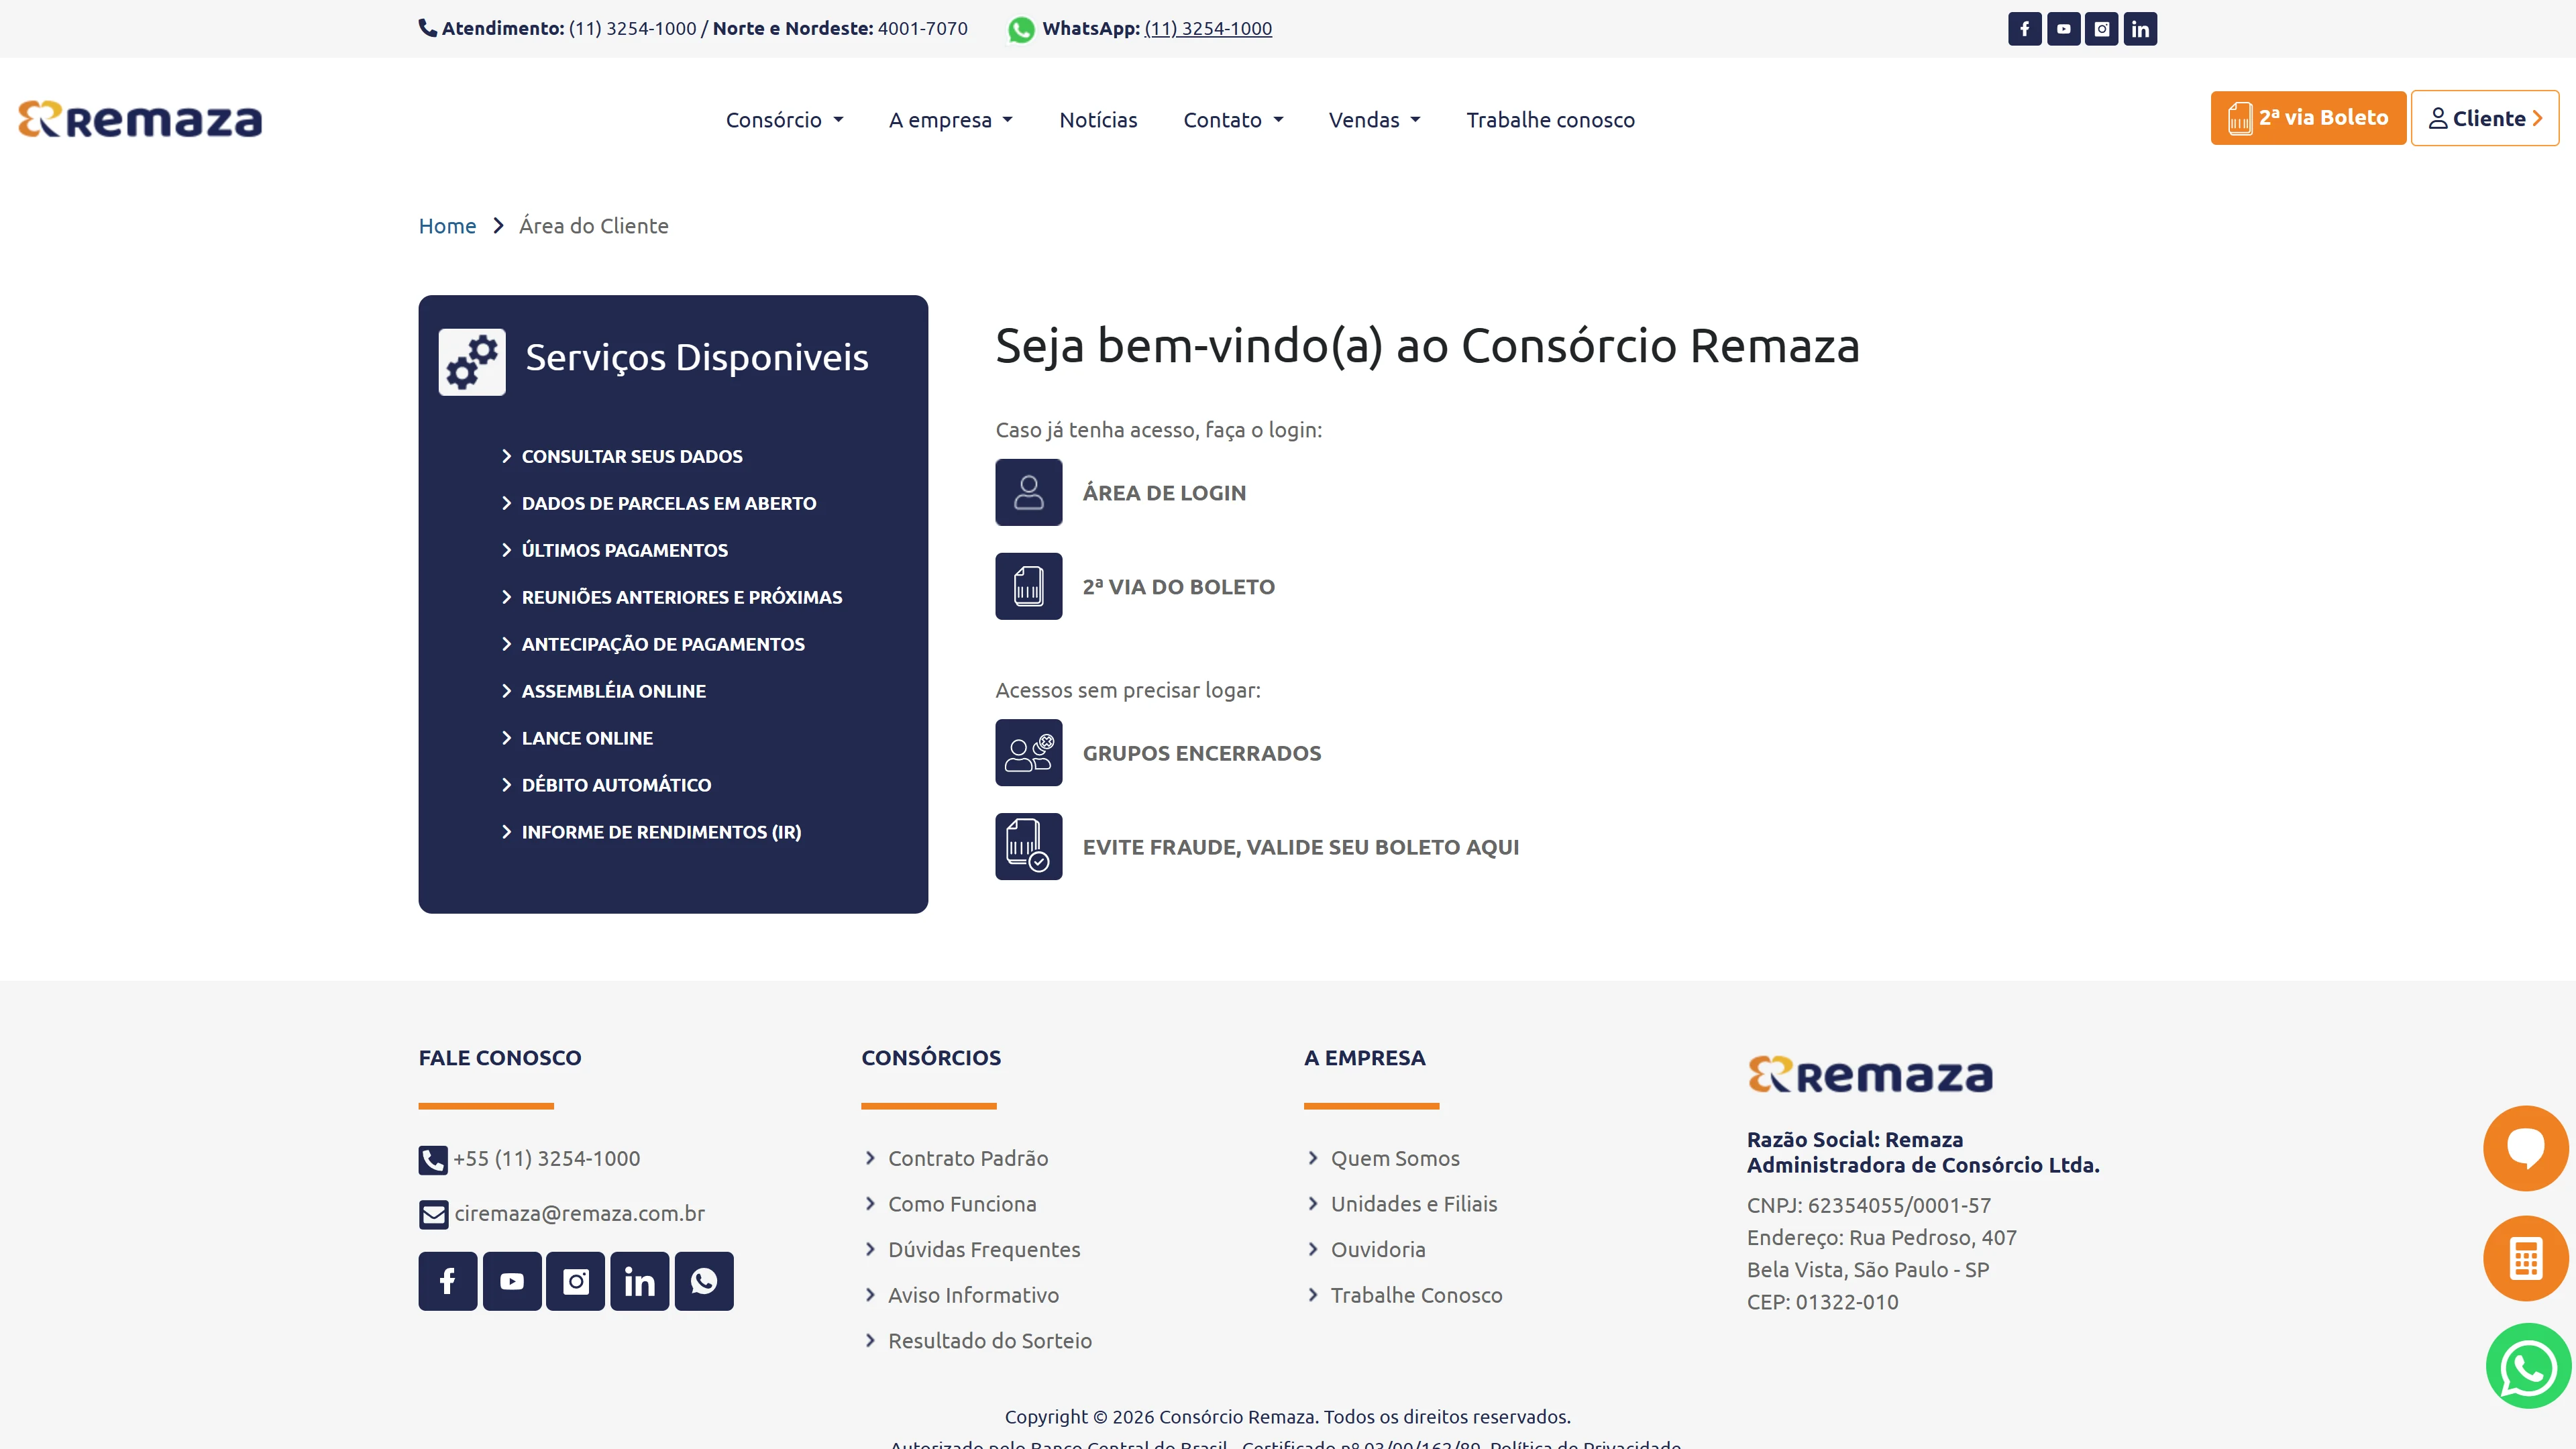
Task: Open Ouvidoria footer link
Action: (x=1378, y=1249)
